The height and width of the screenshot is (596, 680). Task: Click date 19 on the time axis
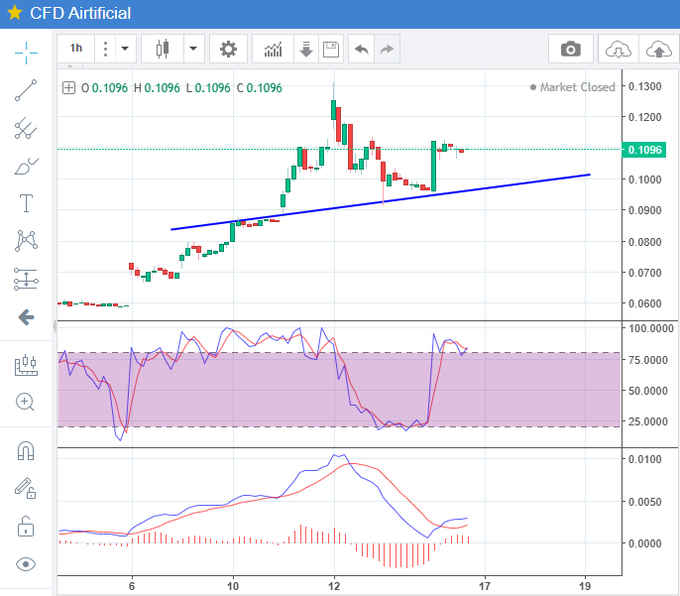[x=585, y=586]
